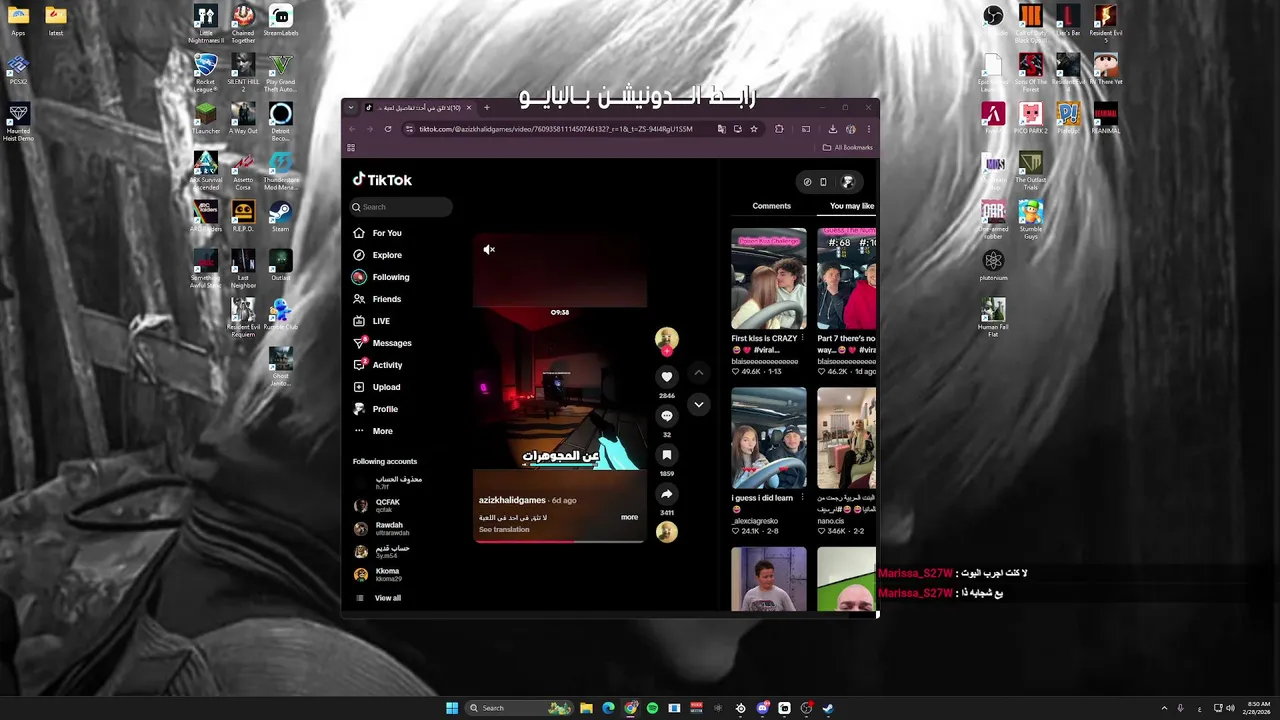The height and width of the screenshot is (720, 1280).
Task: Translate this page with Chrome icon
Action: [721, 129]
